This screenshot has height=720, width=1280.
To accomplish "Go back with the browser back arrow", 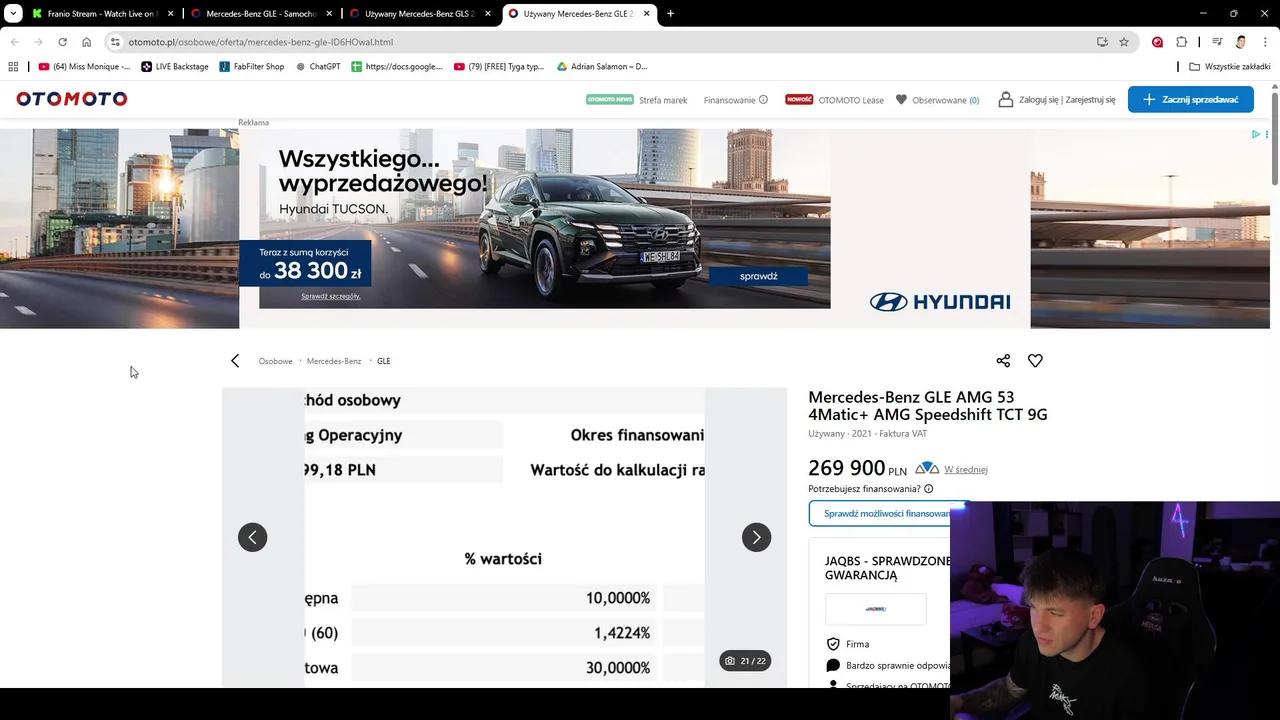I will click(14, 42).
